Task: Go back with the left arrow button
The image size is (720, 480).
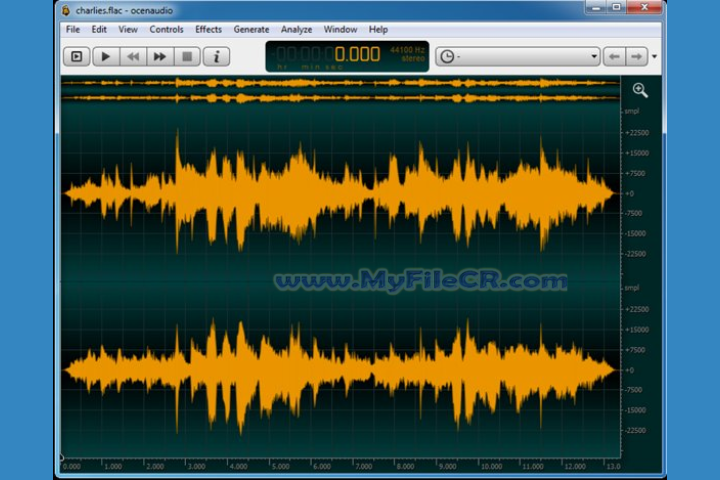Action: click(614, 56)
